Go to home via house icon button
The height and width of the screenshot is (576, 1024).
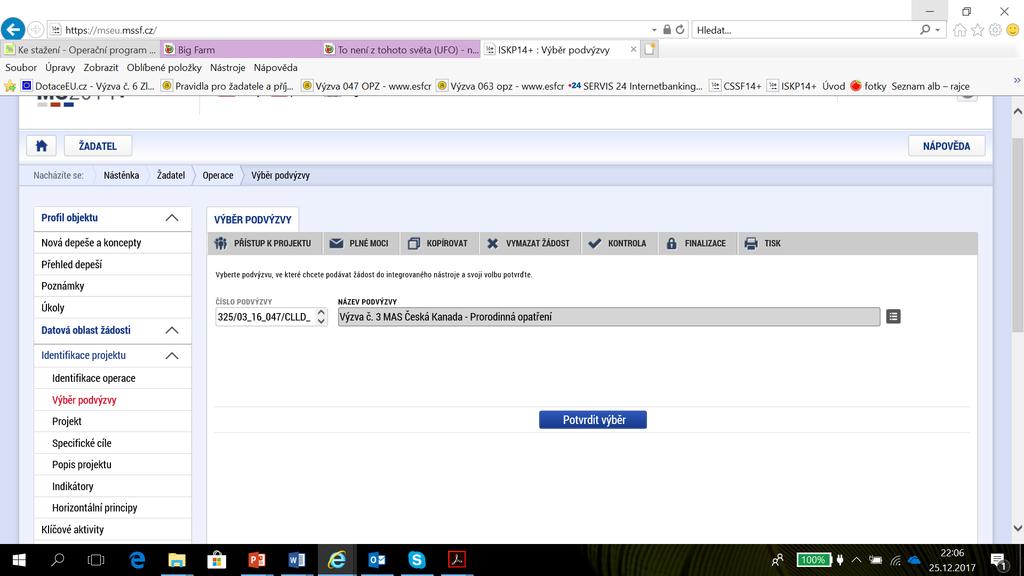click(41, 146)
